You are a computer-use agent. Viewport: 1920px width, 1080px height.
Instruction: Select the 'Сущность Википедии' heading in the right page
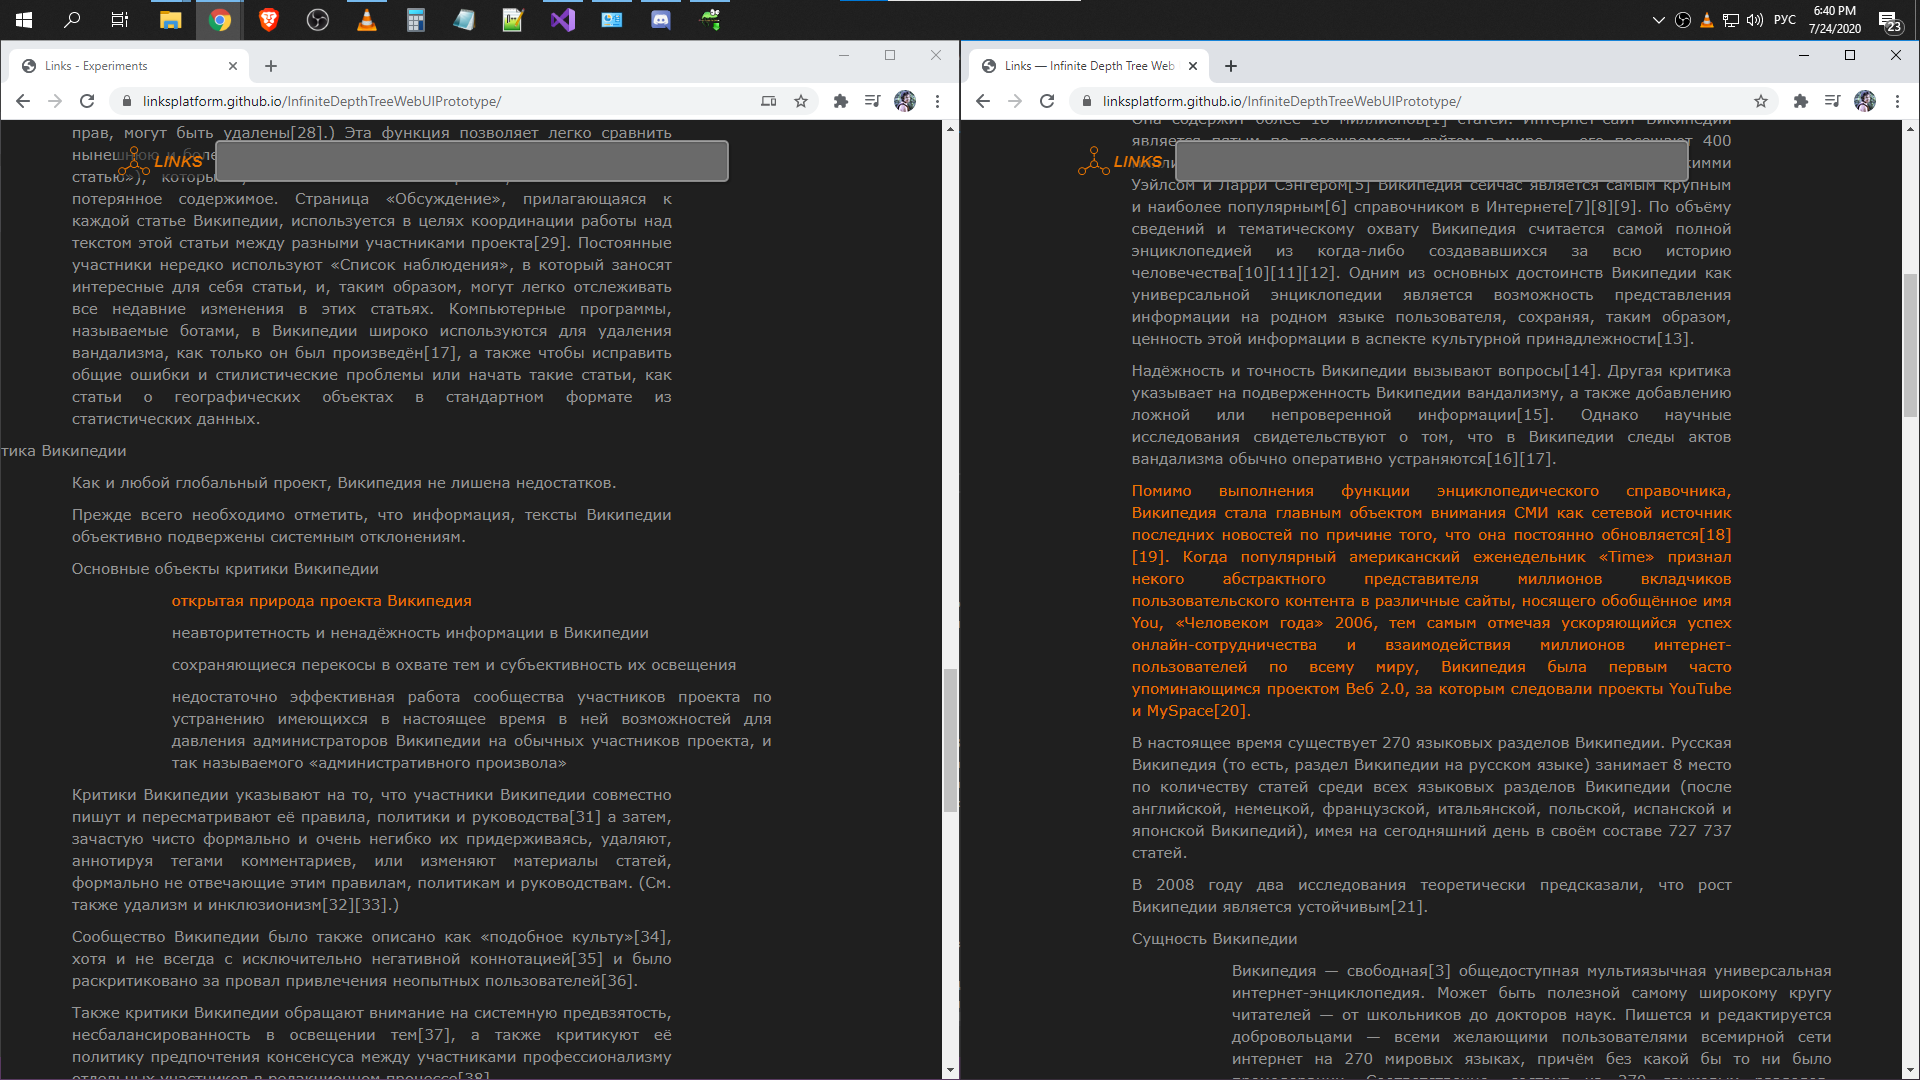[1214, 939]
